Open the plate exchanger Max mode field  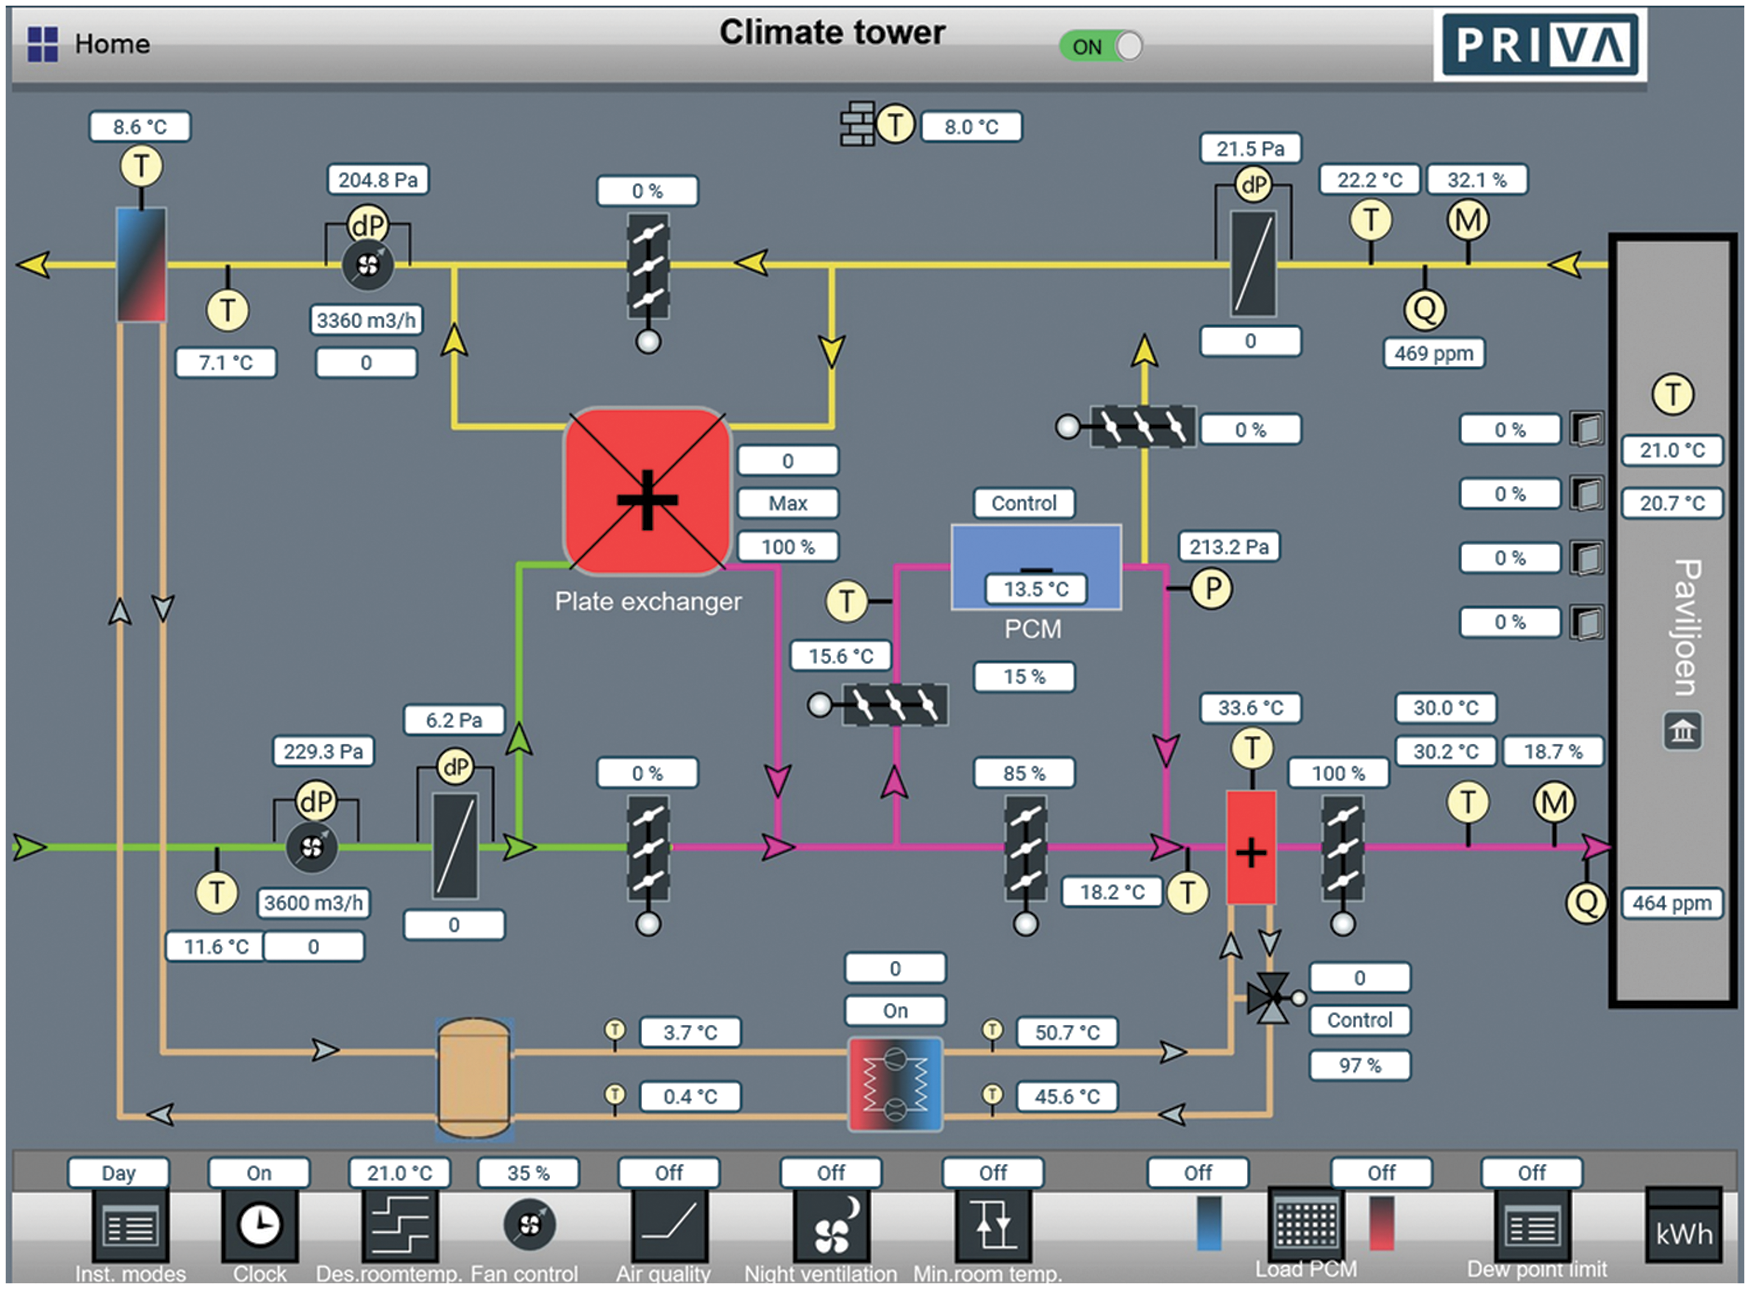click(787, 503)
